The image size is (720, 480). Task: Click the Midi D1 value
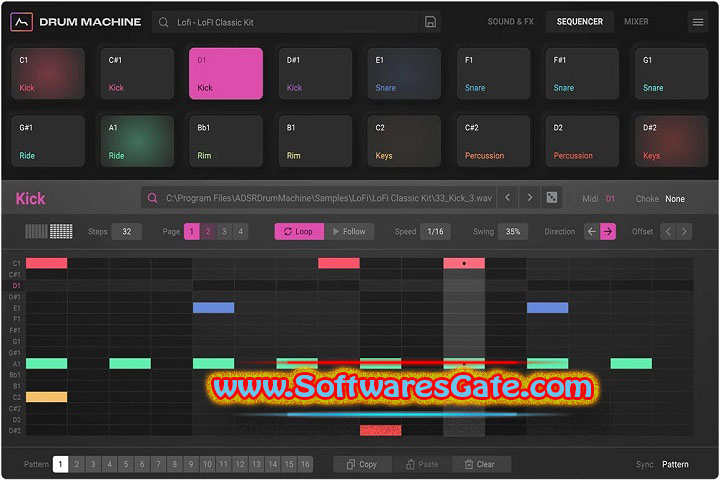click(610, 199)
